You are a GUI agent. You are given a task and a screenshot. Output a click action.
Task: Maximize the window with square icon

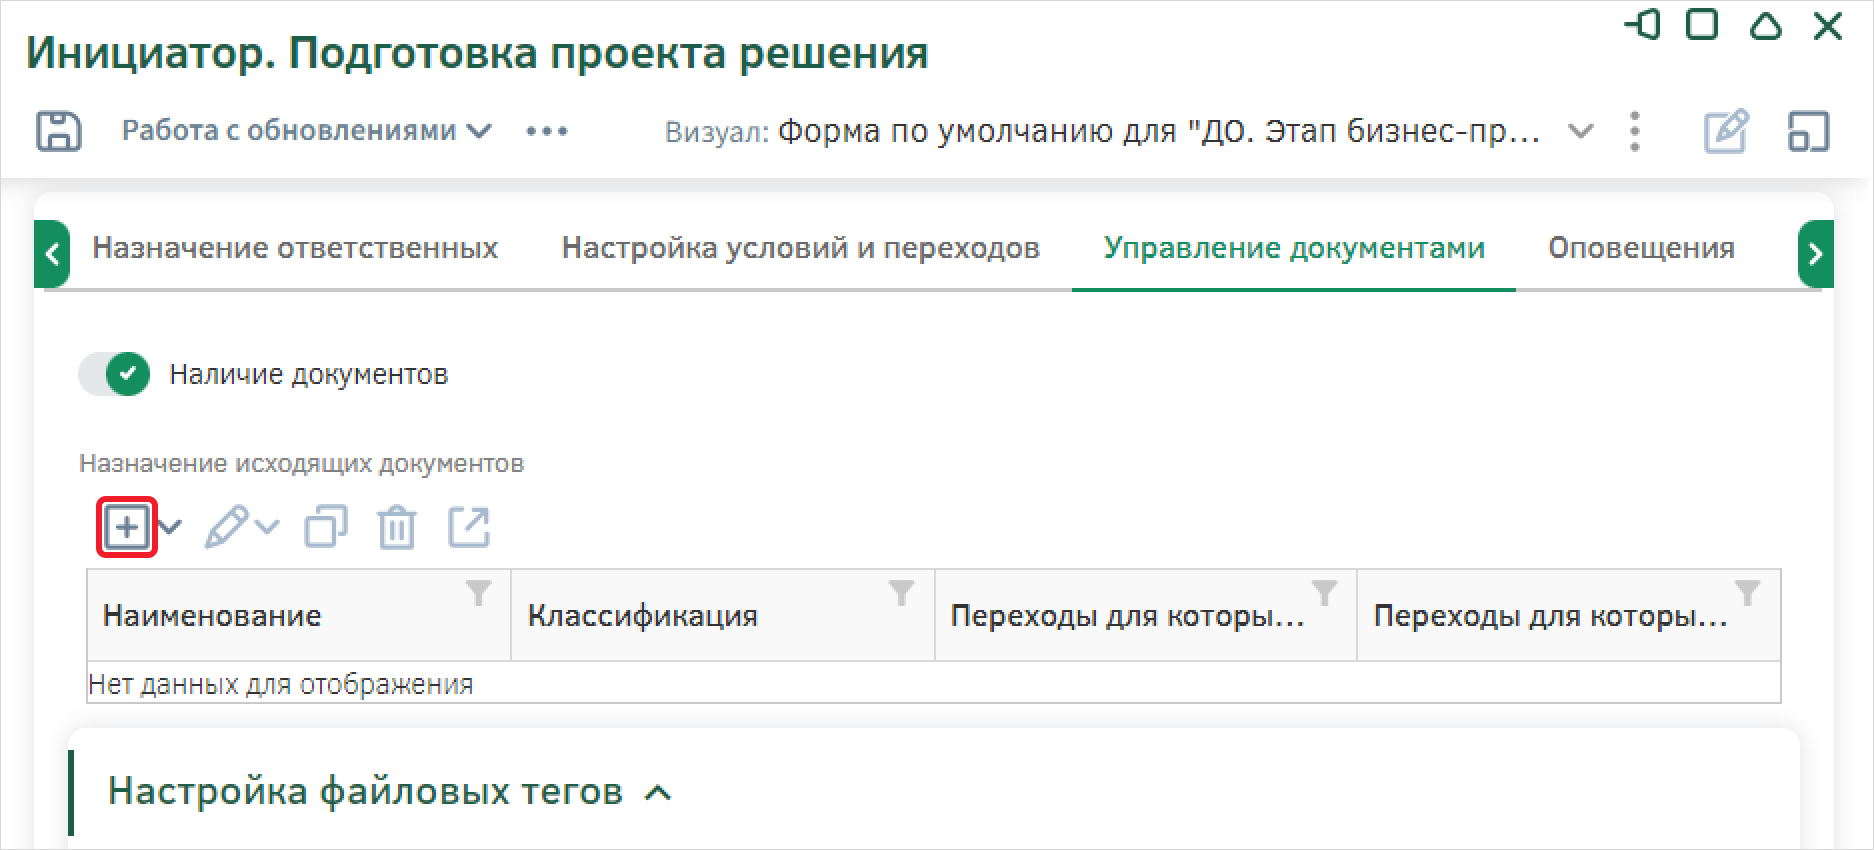pyautogui.click(x=1702, y=25)
